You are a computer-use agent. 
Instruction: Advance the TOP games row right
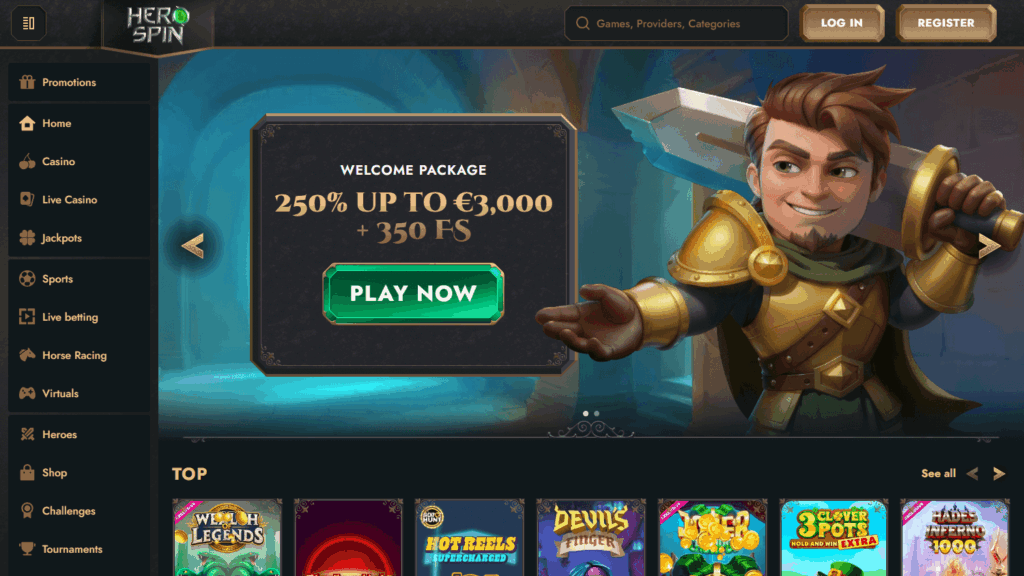(999, 473)
